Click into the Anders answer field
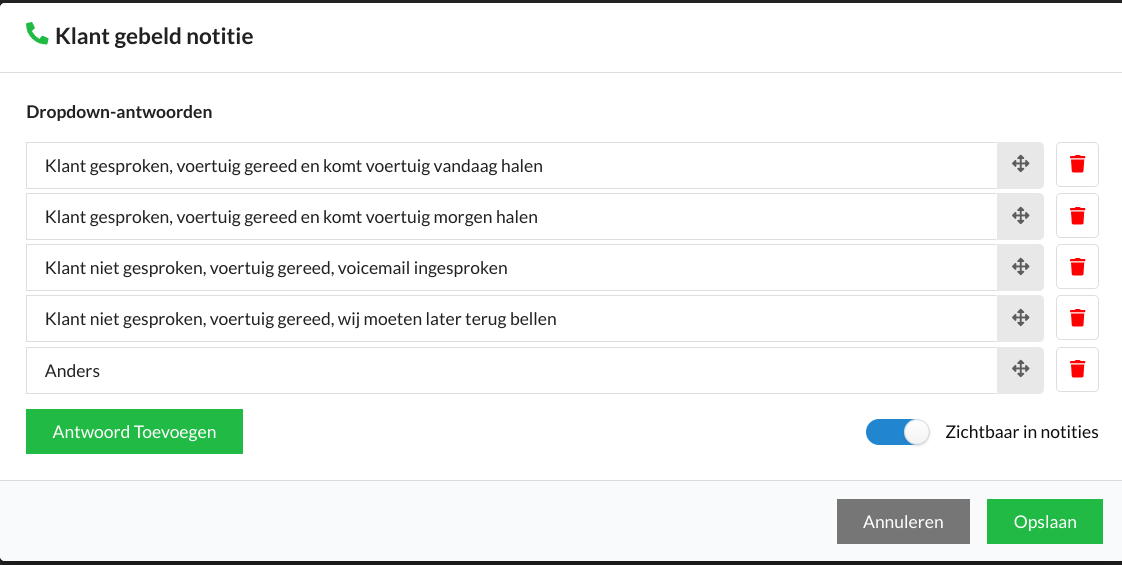Screen dimensions: 1122x565 coord(512,370)
